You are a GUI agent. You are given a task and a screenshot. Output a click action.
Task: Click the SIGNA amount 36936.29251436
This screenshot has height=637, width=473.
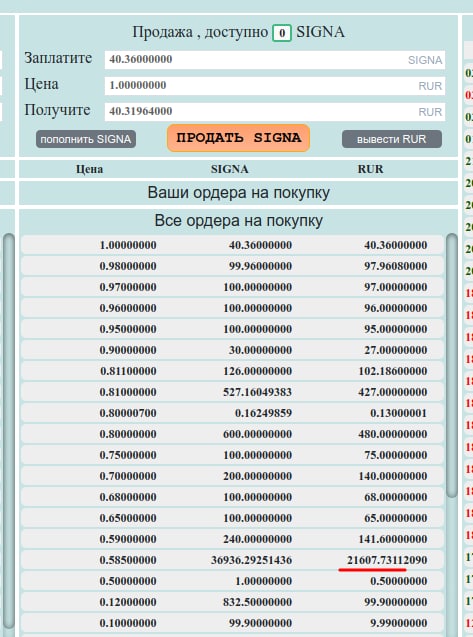pyautogui.click(x=252, y=560)
